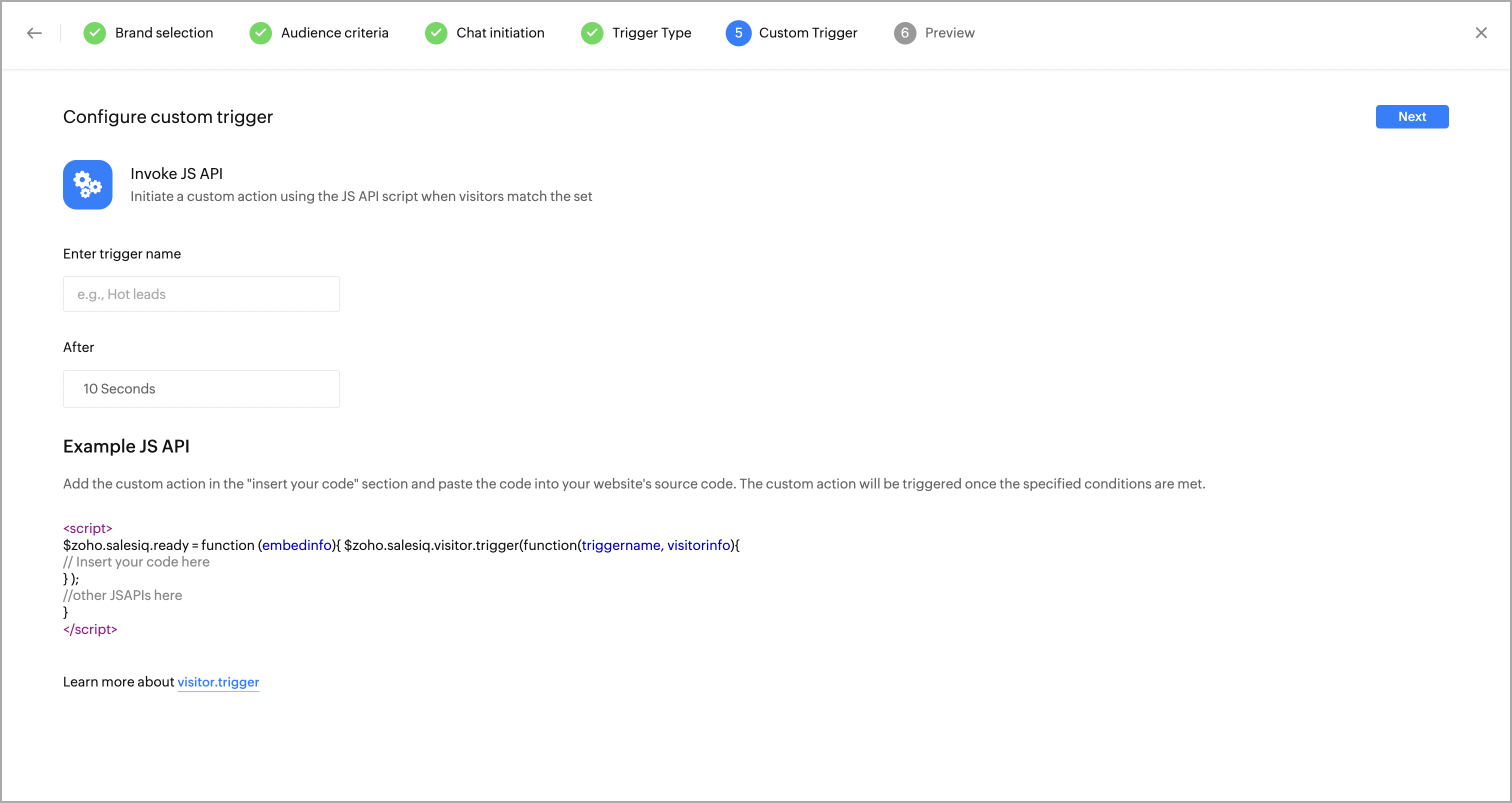Click the $zoho.salesiq.ready code line
Screen dimensions: 1512x803
point(400,545)
